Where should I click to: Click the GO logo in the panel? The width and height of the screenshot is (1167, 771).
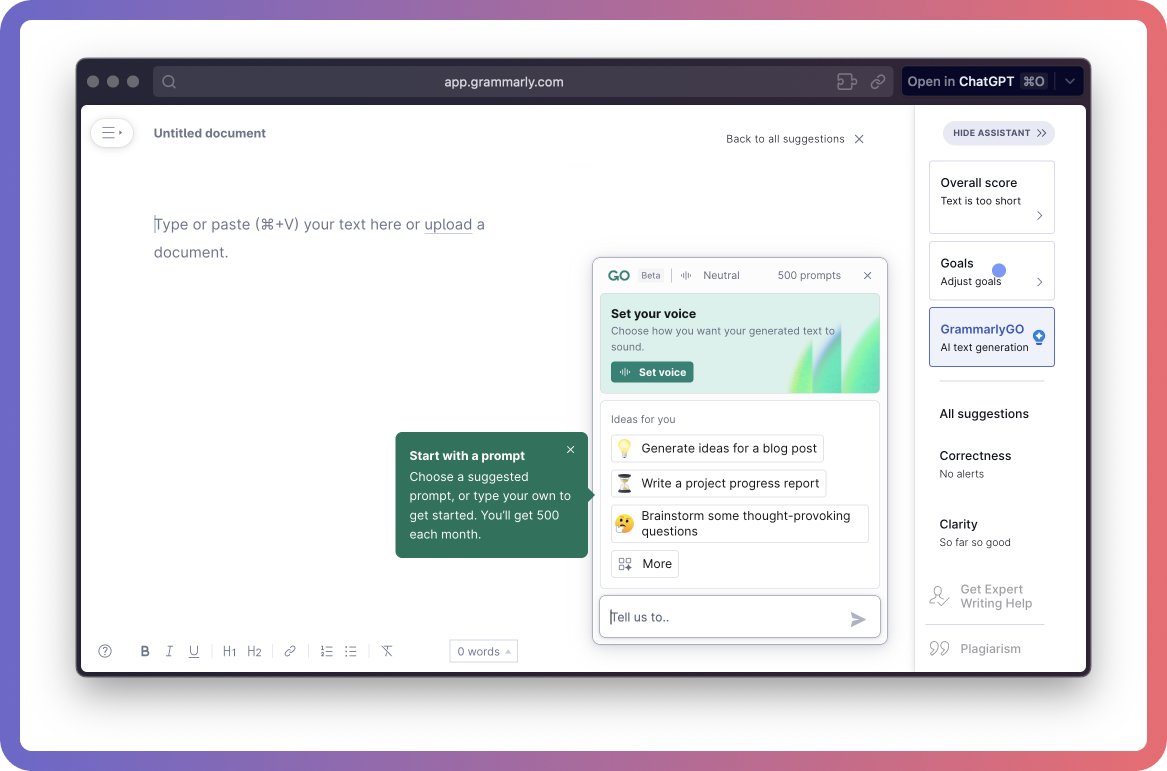(x=619, y=275)
